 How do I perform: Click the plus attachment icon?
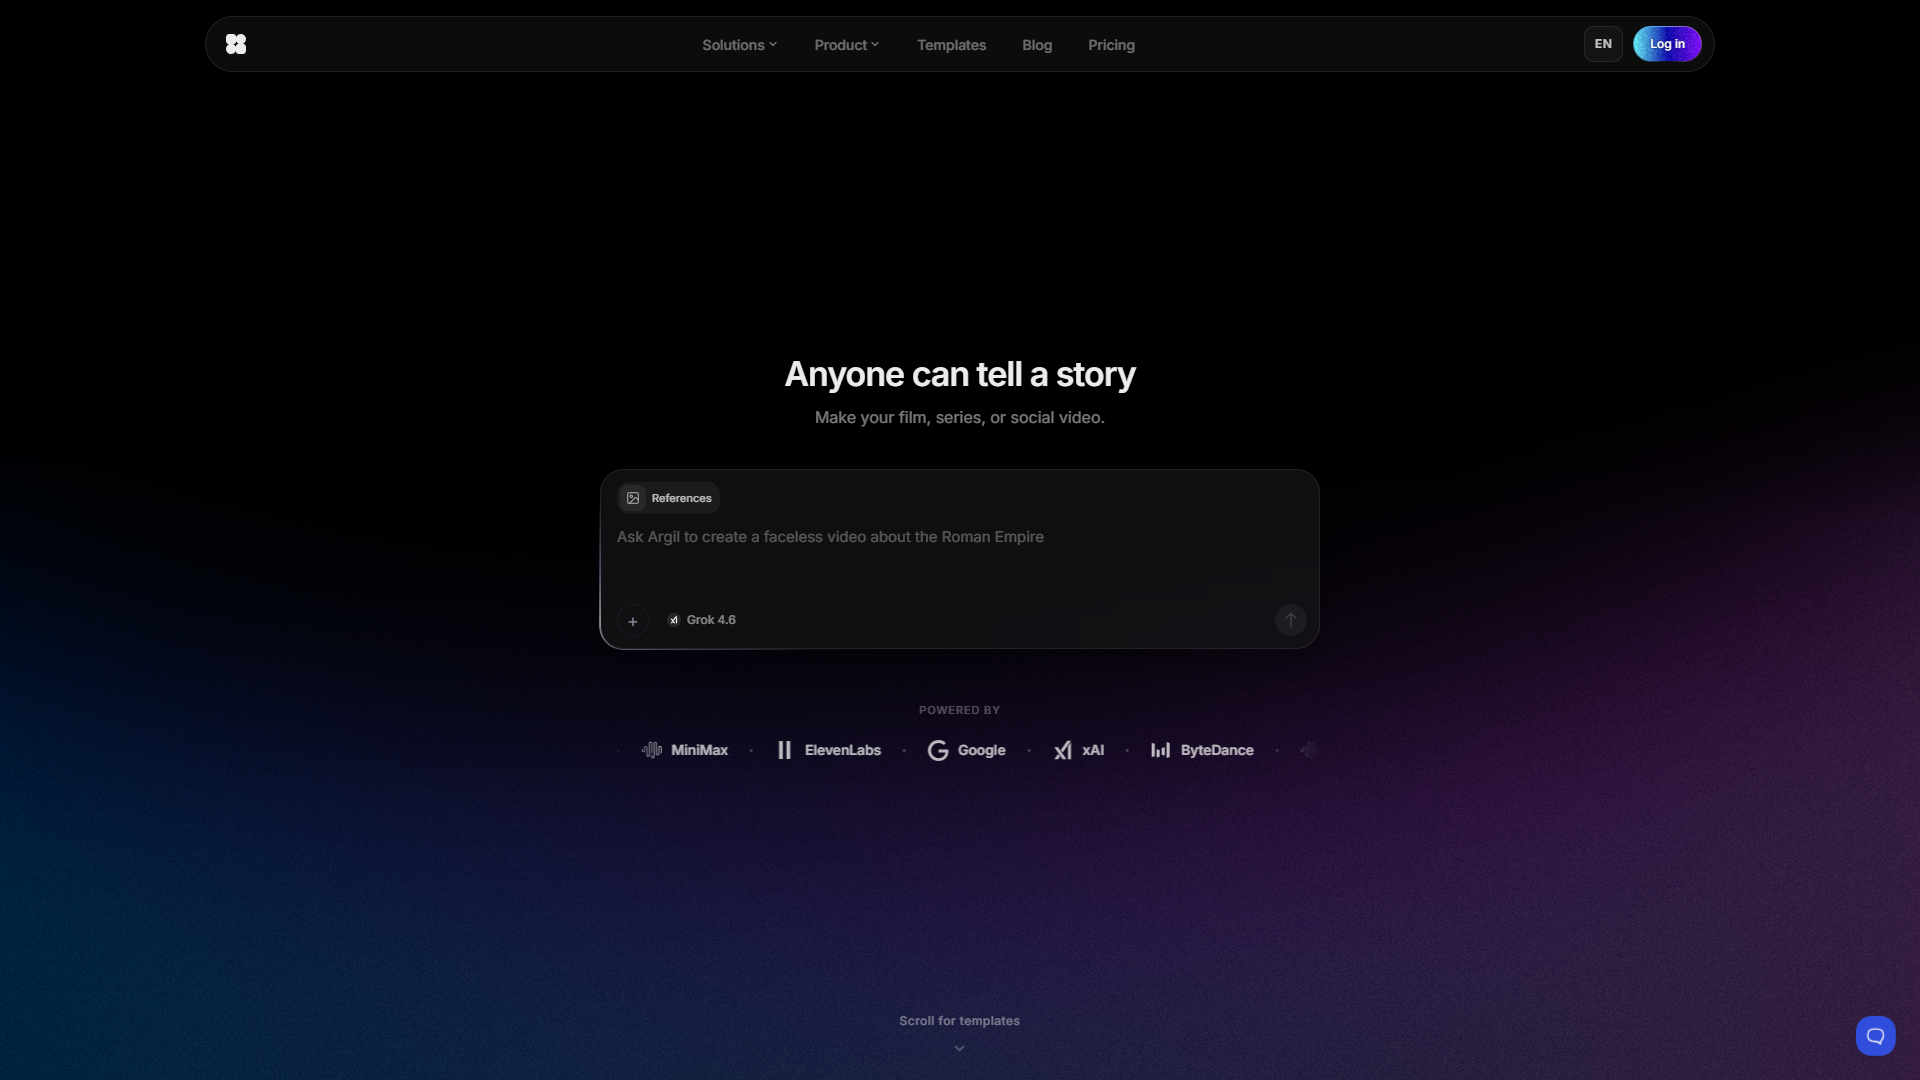pyautogui.click(x=633, y=621)
